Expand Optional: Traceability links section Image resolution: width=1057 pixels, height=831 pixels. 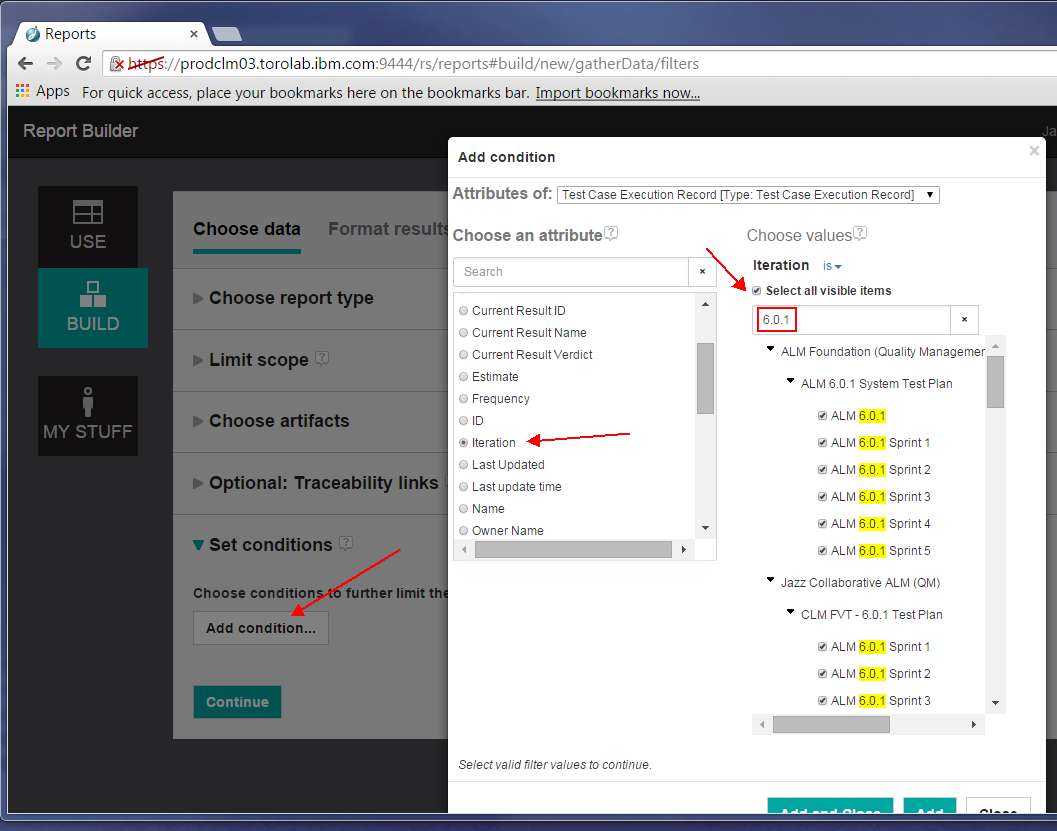tap(198, 483)
